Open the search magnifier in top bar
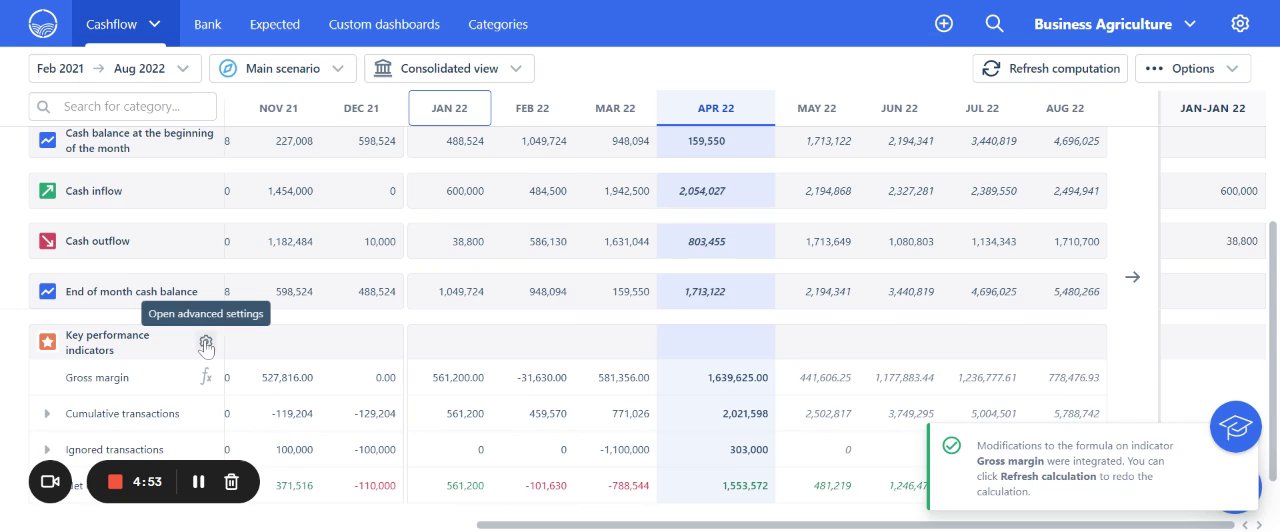1280x532 pixels. pyautogui.click(x=993, y=23)
